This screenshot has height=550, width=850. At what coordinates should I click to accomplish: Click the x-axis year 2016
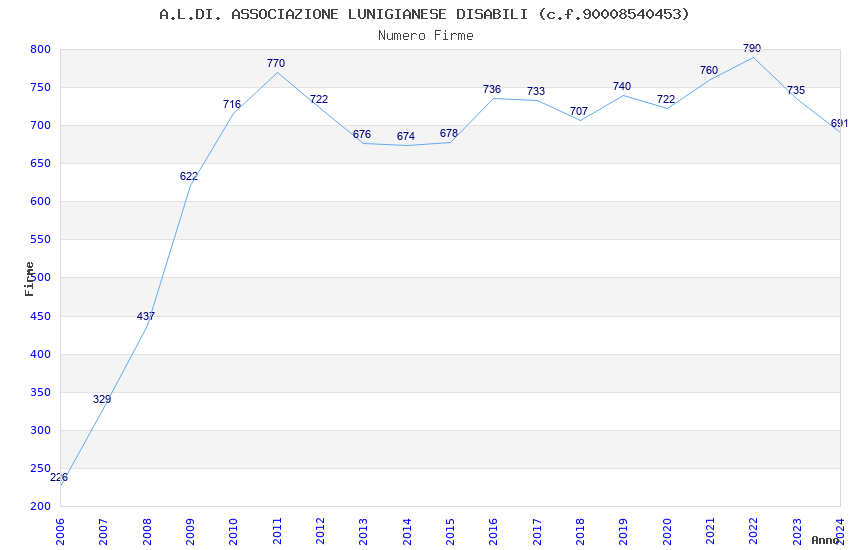pos(493,531)
